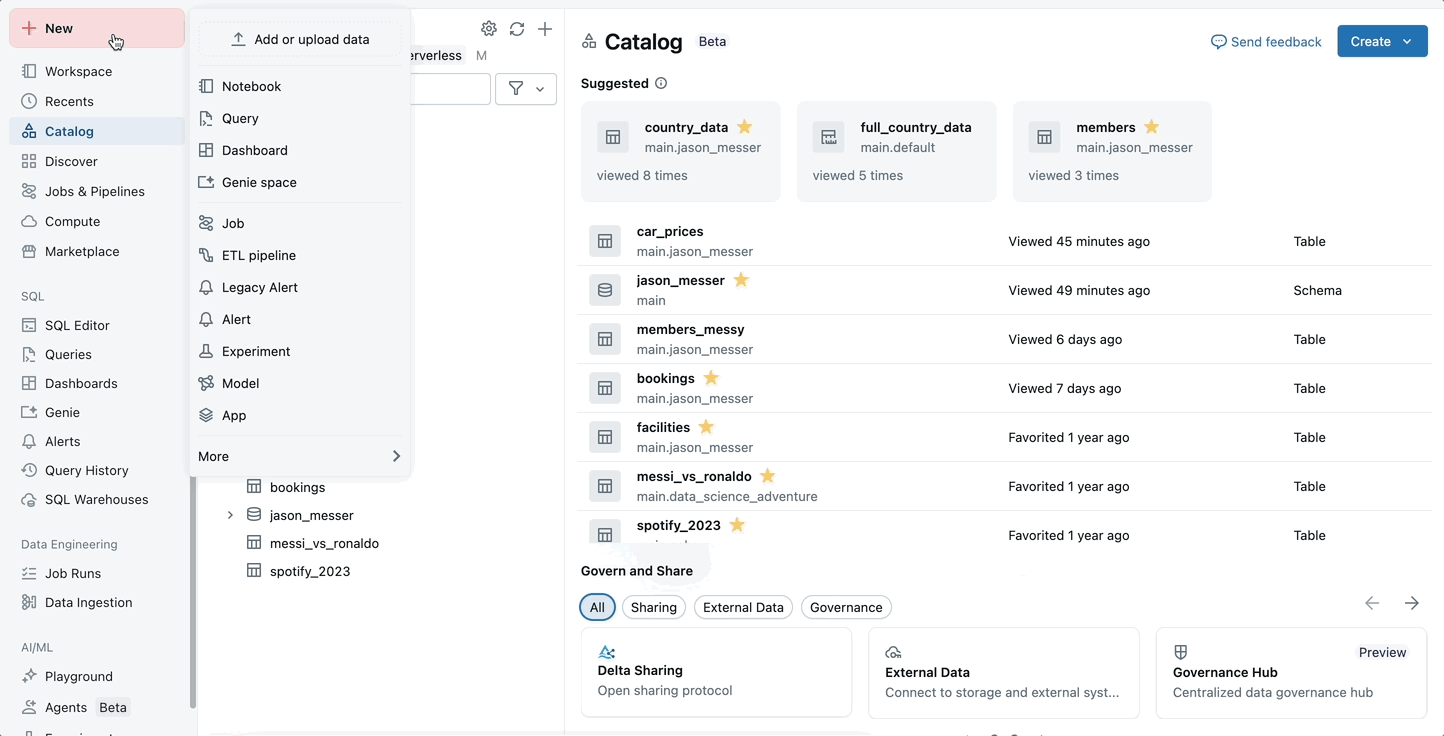Expand the jason_messer schema tree node
This screenshot has width=1444, height=736.
point(230,515)
